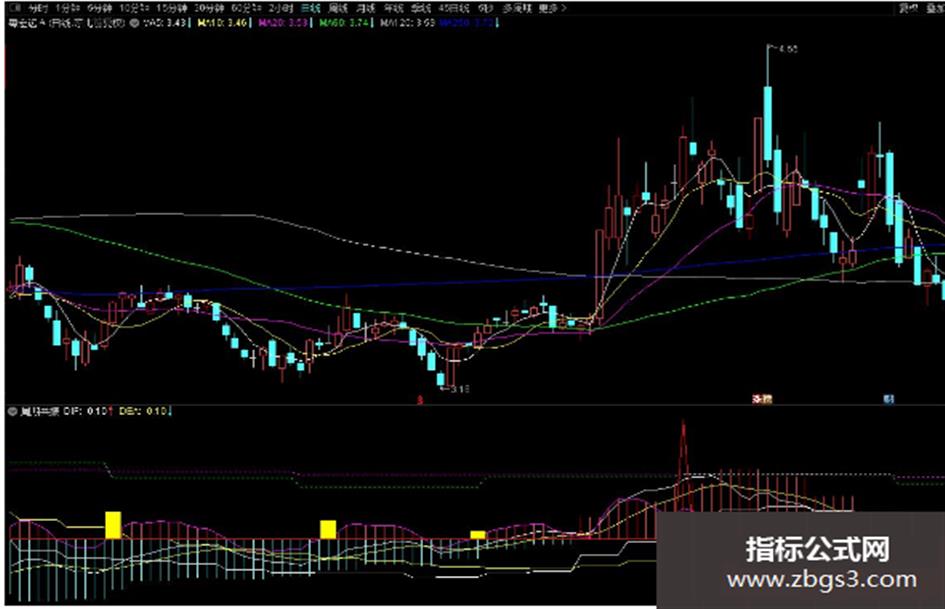Switch to the 10分钟 period tab
945x609 pixels.
[x=133, y=8]
